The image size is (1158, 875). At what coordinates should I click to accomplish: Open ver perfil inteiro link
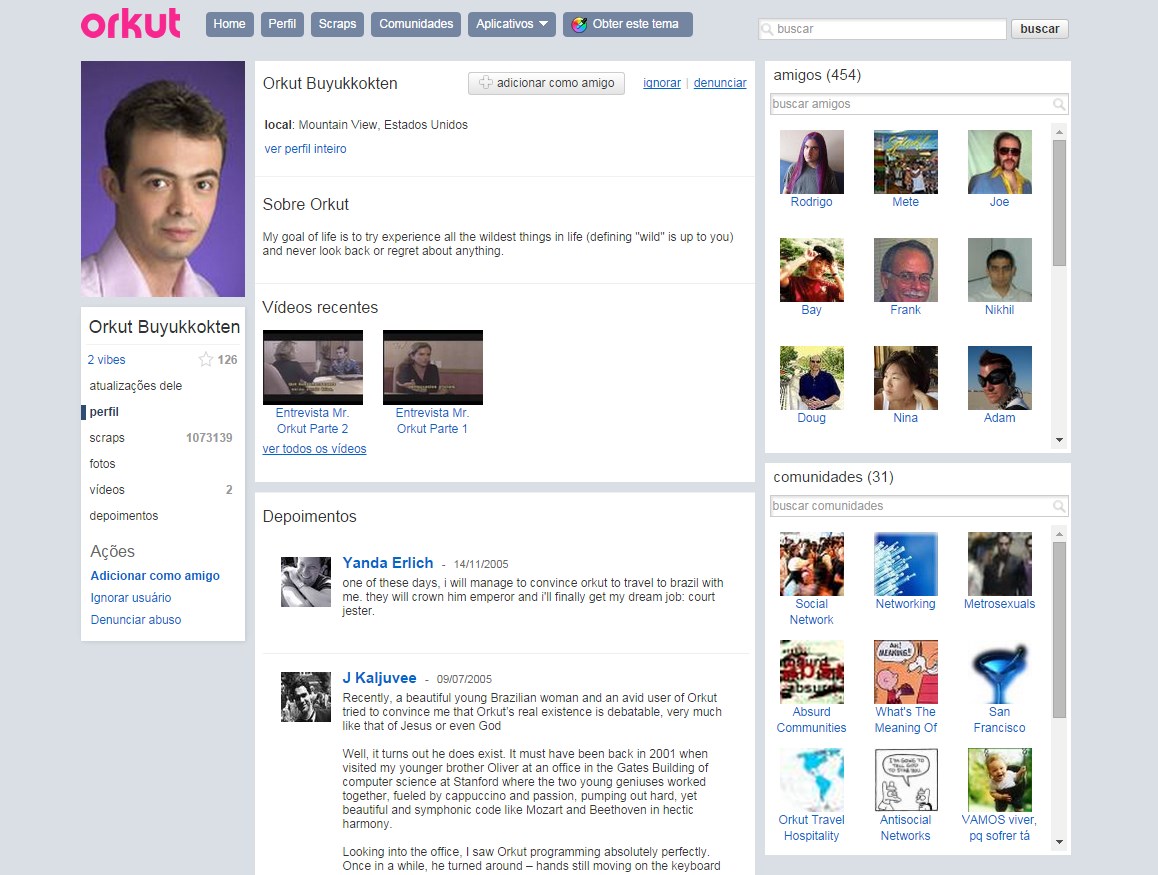click(305, 148)
